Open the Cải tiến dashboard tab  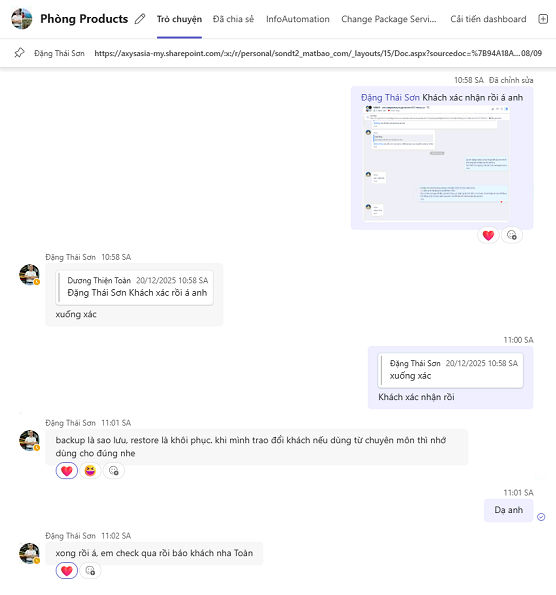point(488,19)
